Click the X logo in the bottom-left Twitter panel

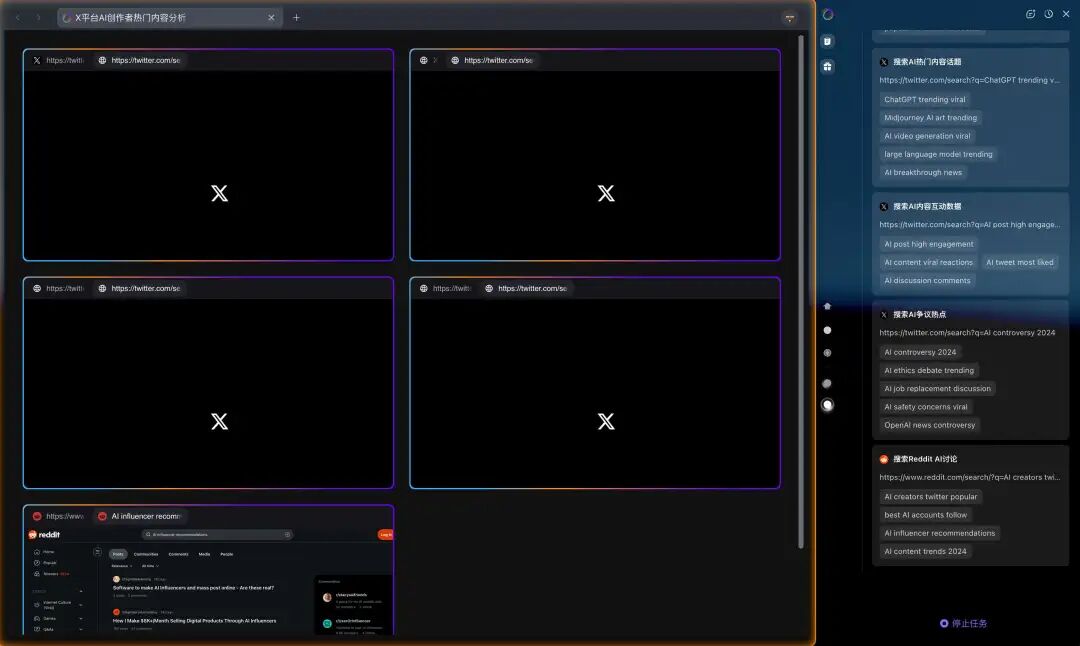(x=219, y=421)
